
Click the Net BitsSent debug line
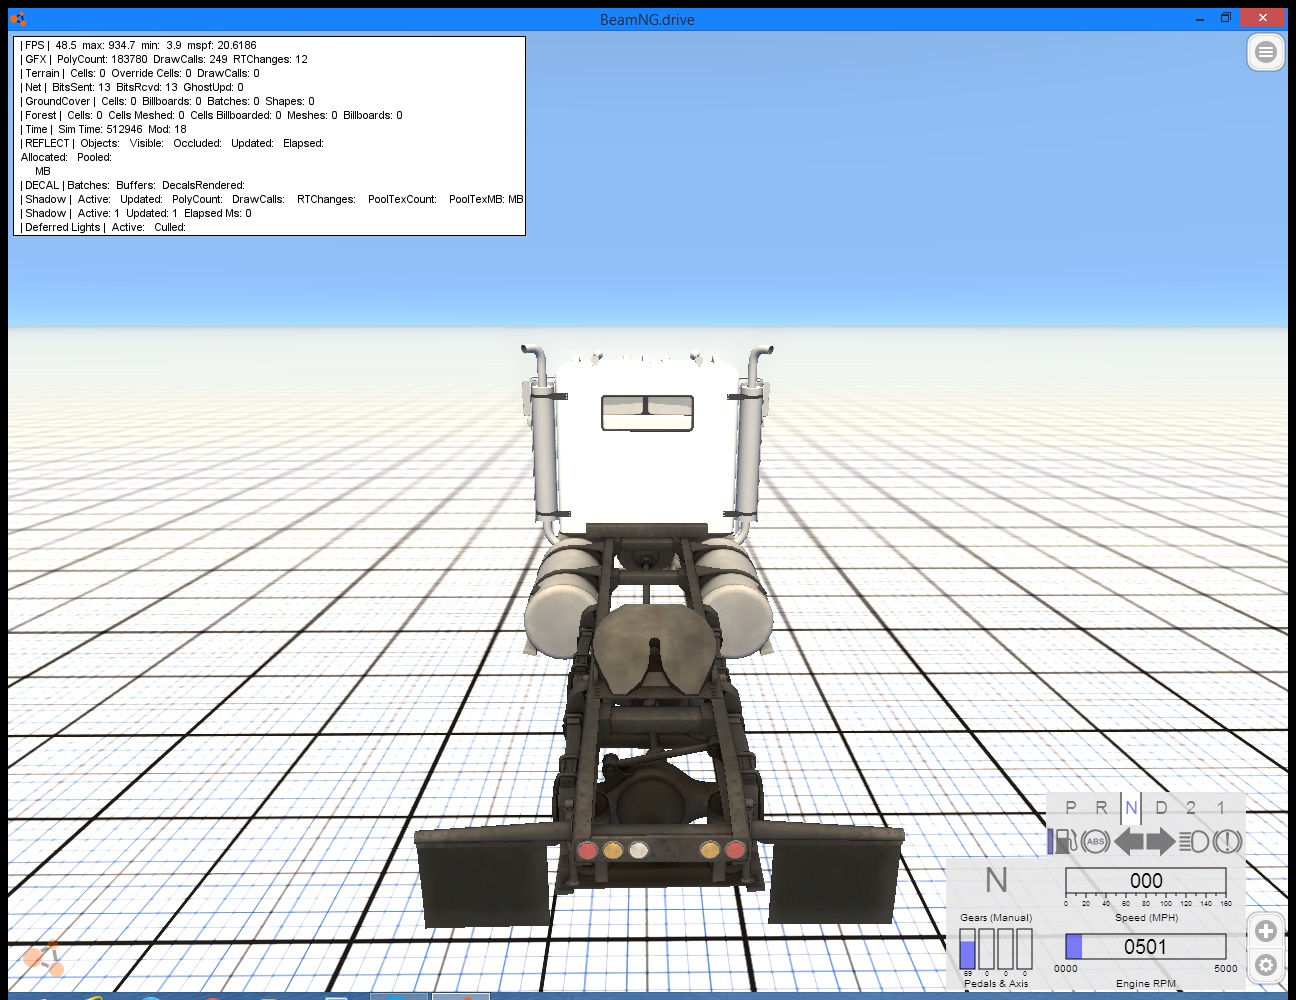click(x=132, y=87)
